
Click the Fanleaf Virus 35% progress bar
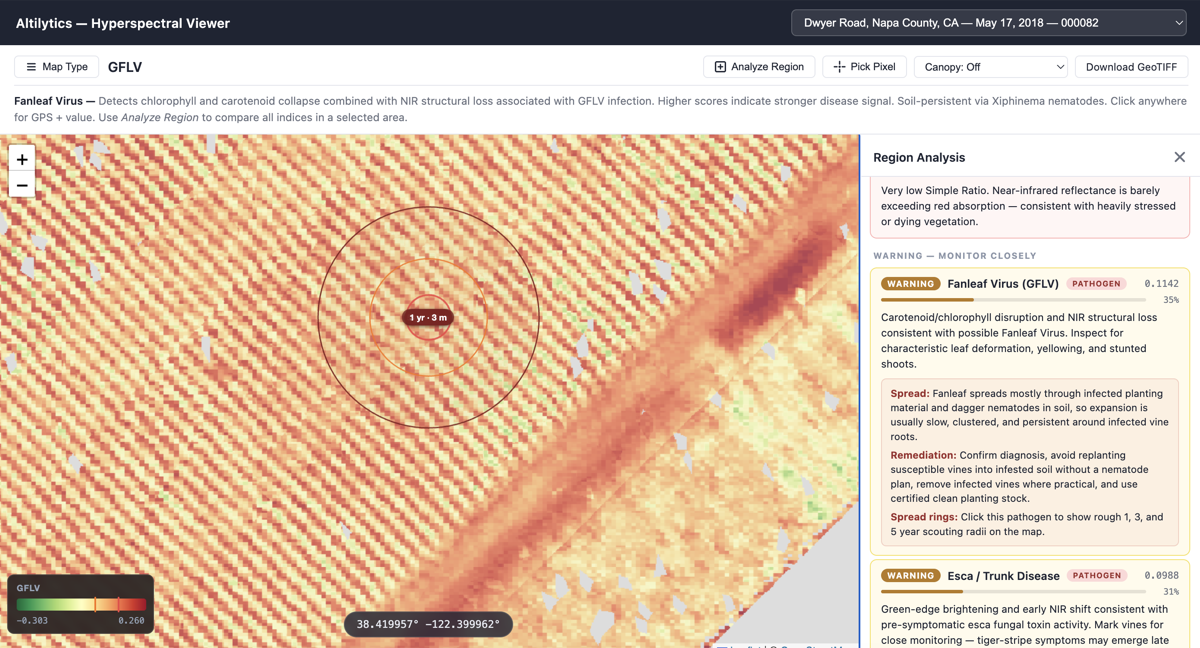tap(1013, 300)
